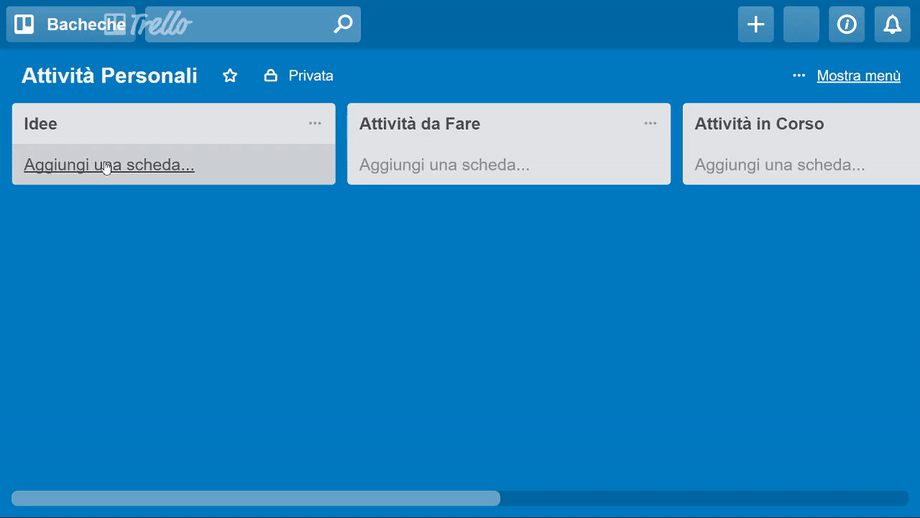Click the Attività in Corso list title
Image resolution: width=920 pixels, height=518 pixels.
pyautogui.click(x=759, y=124)
